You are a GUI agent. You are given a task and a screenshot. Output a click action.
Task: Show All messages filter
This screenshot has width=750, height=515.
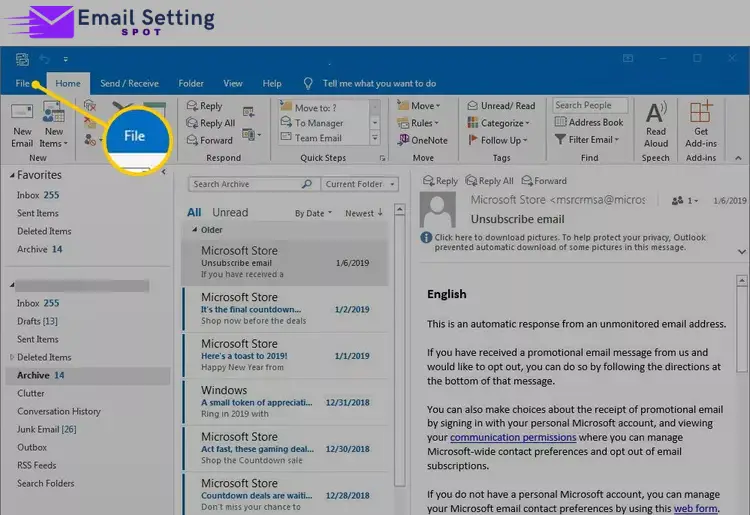pos(194,212)
